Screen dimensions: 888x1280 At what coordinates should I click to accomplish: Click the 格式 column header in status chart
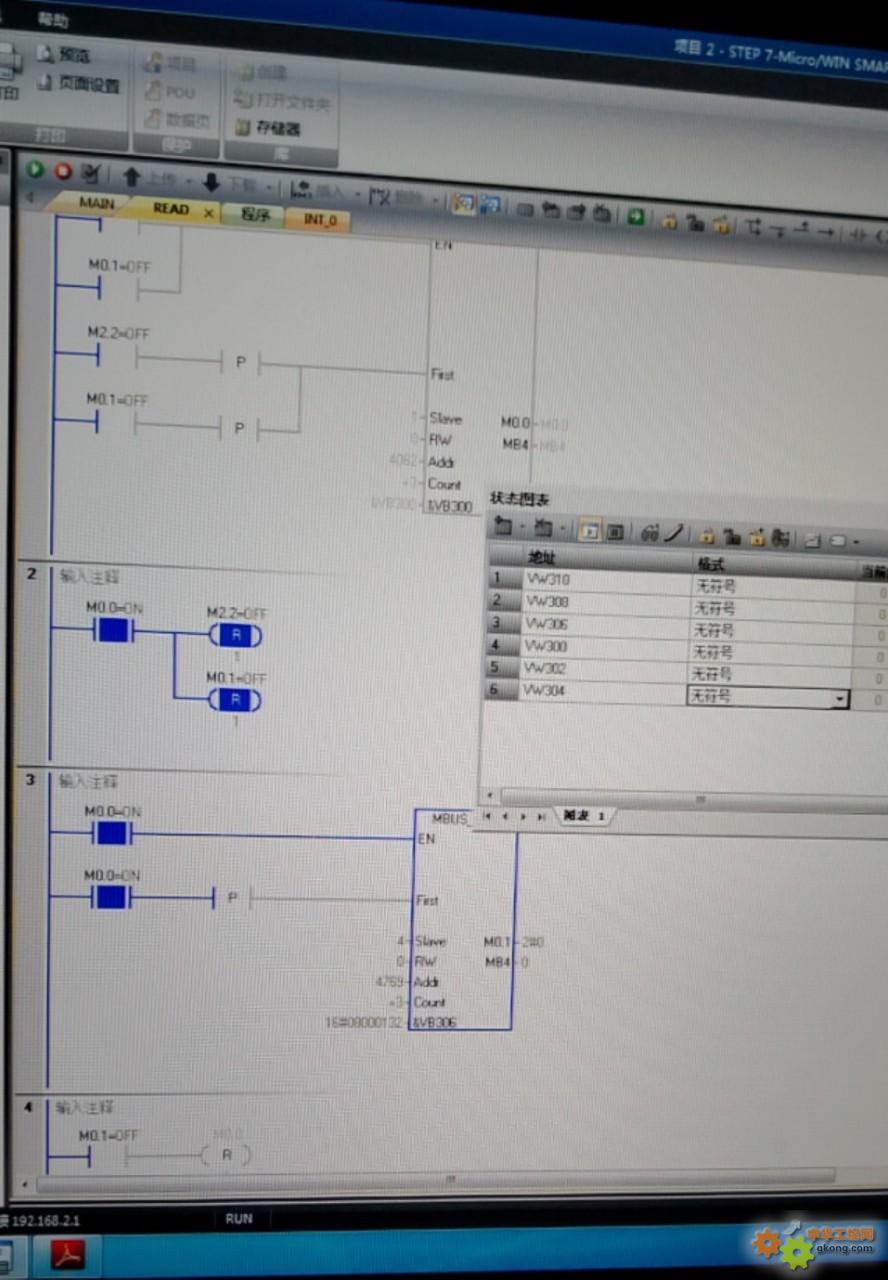pos(774,566)
